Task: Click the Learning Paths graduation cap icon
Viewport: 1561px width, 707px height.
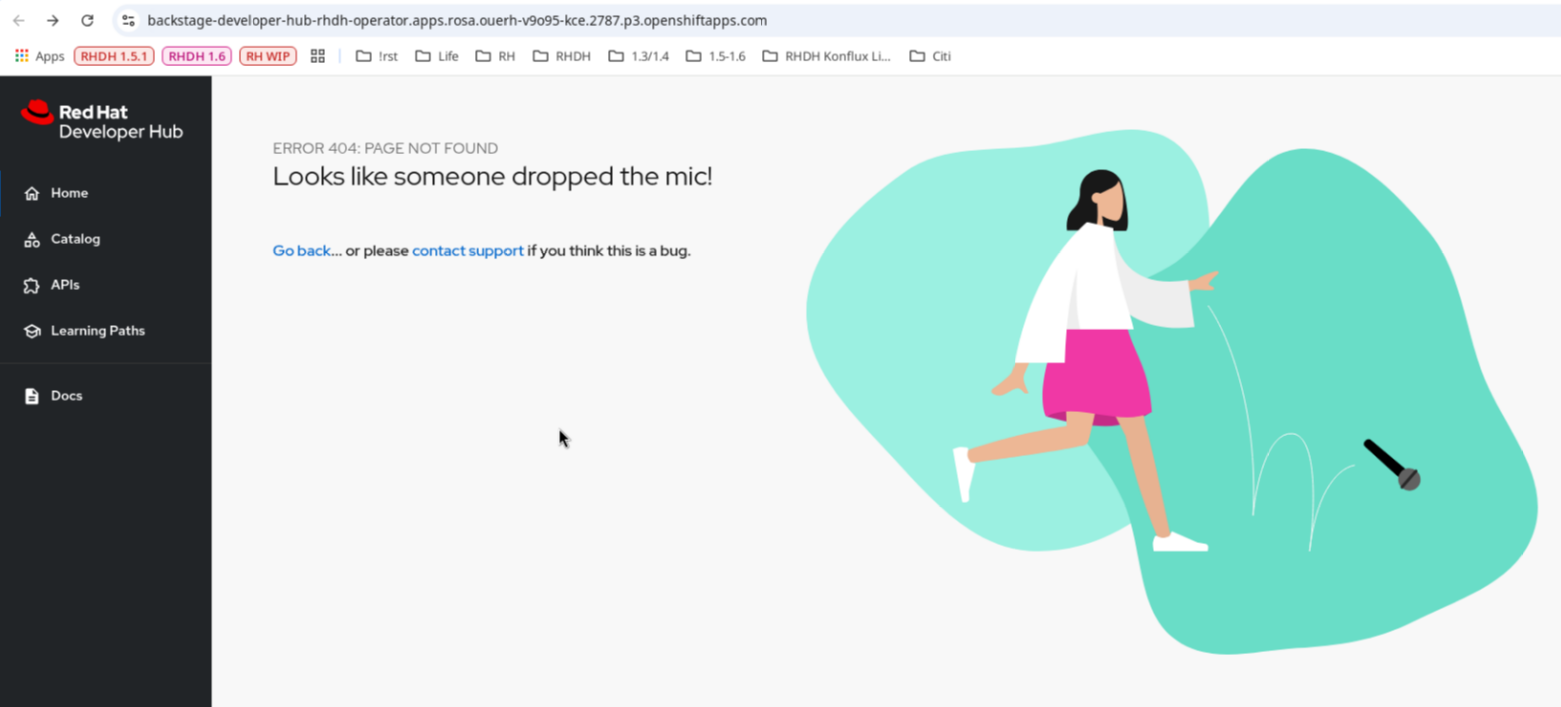Action: pyautogui.click(x=32, y=331)
